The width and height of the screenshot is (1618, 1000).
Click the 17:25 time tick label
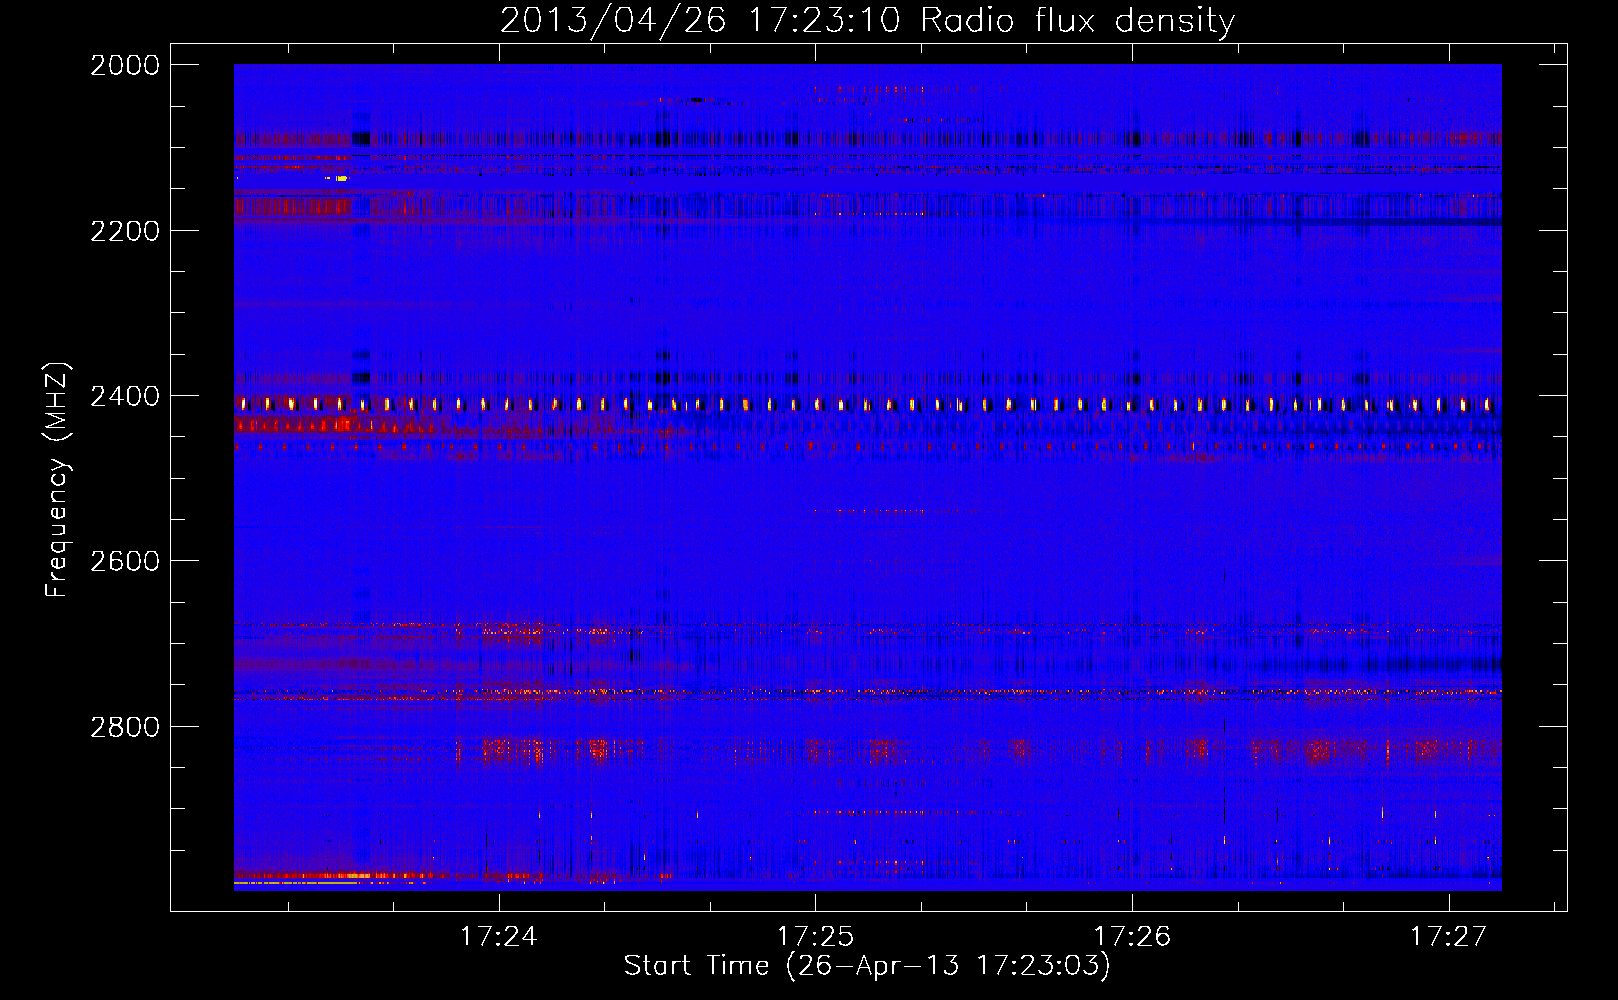(x=815, y=937)
